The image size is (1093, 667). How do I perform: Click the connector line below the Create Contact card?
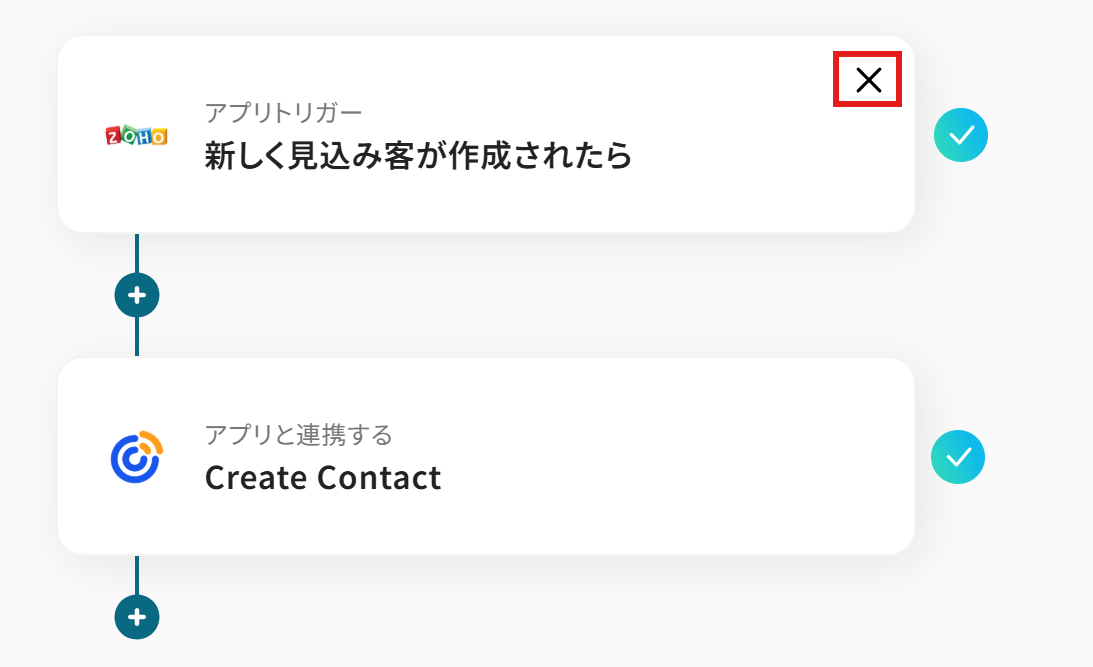137,574
